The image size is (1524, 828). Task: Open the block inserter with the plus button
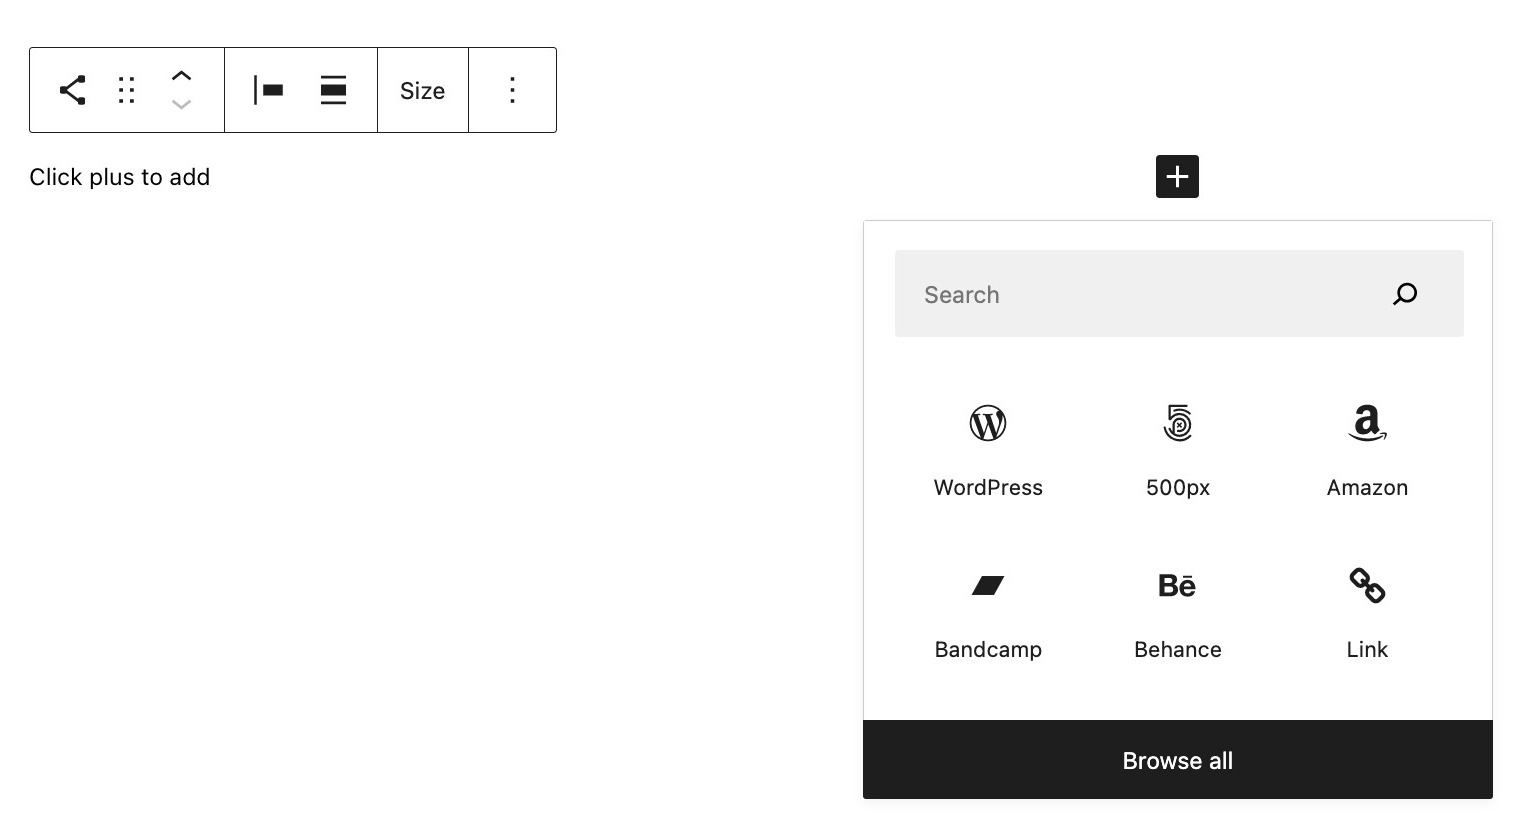(1177, 176)
